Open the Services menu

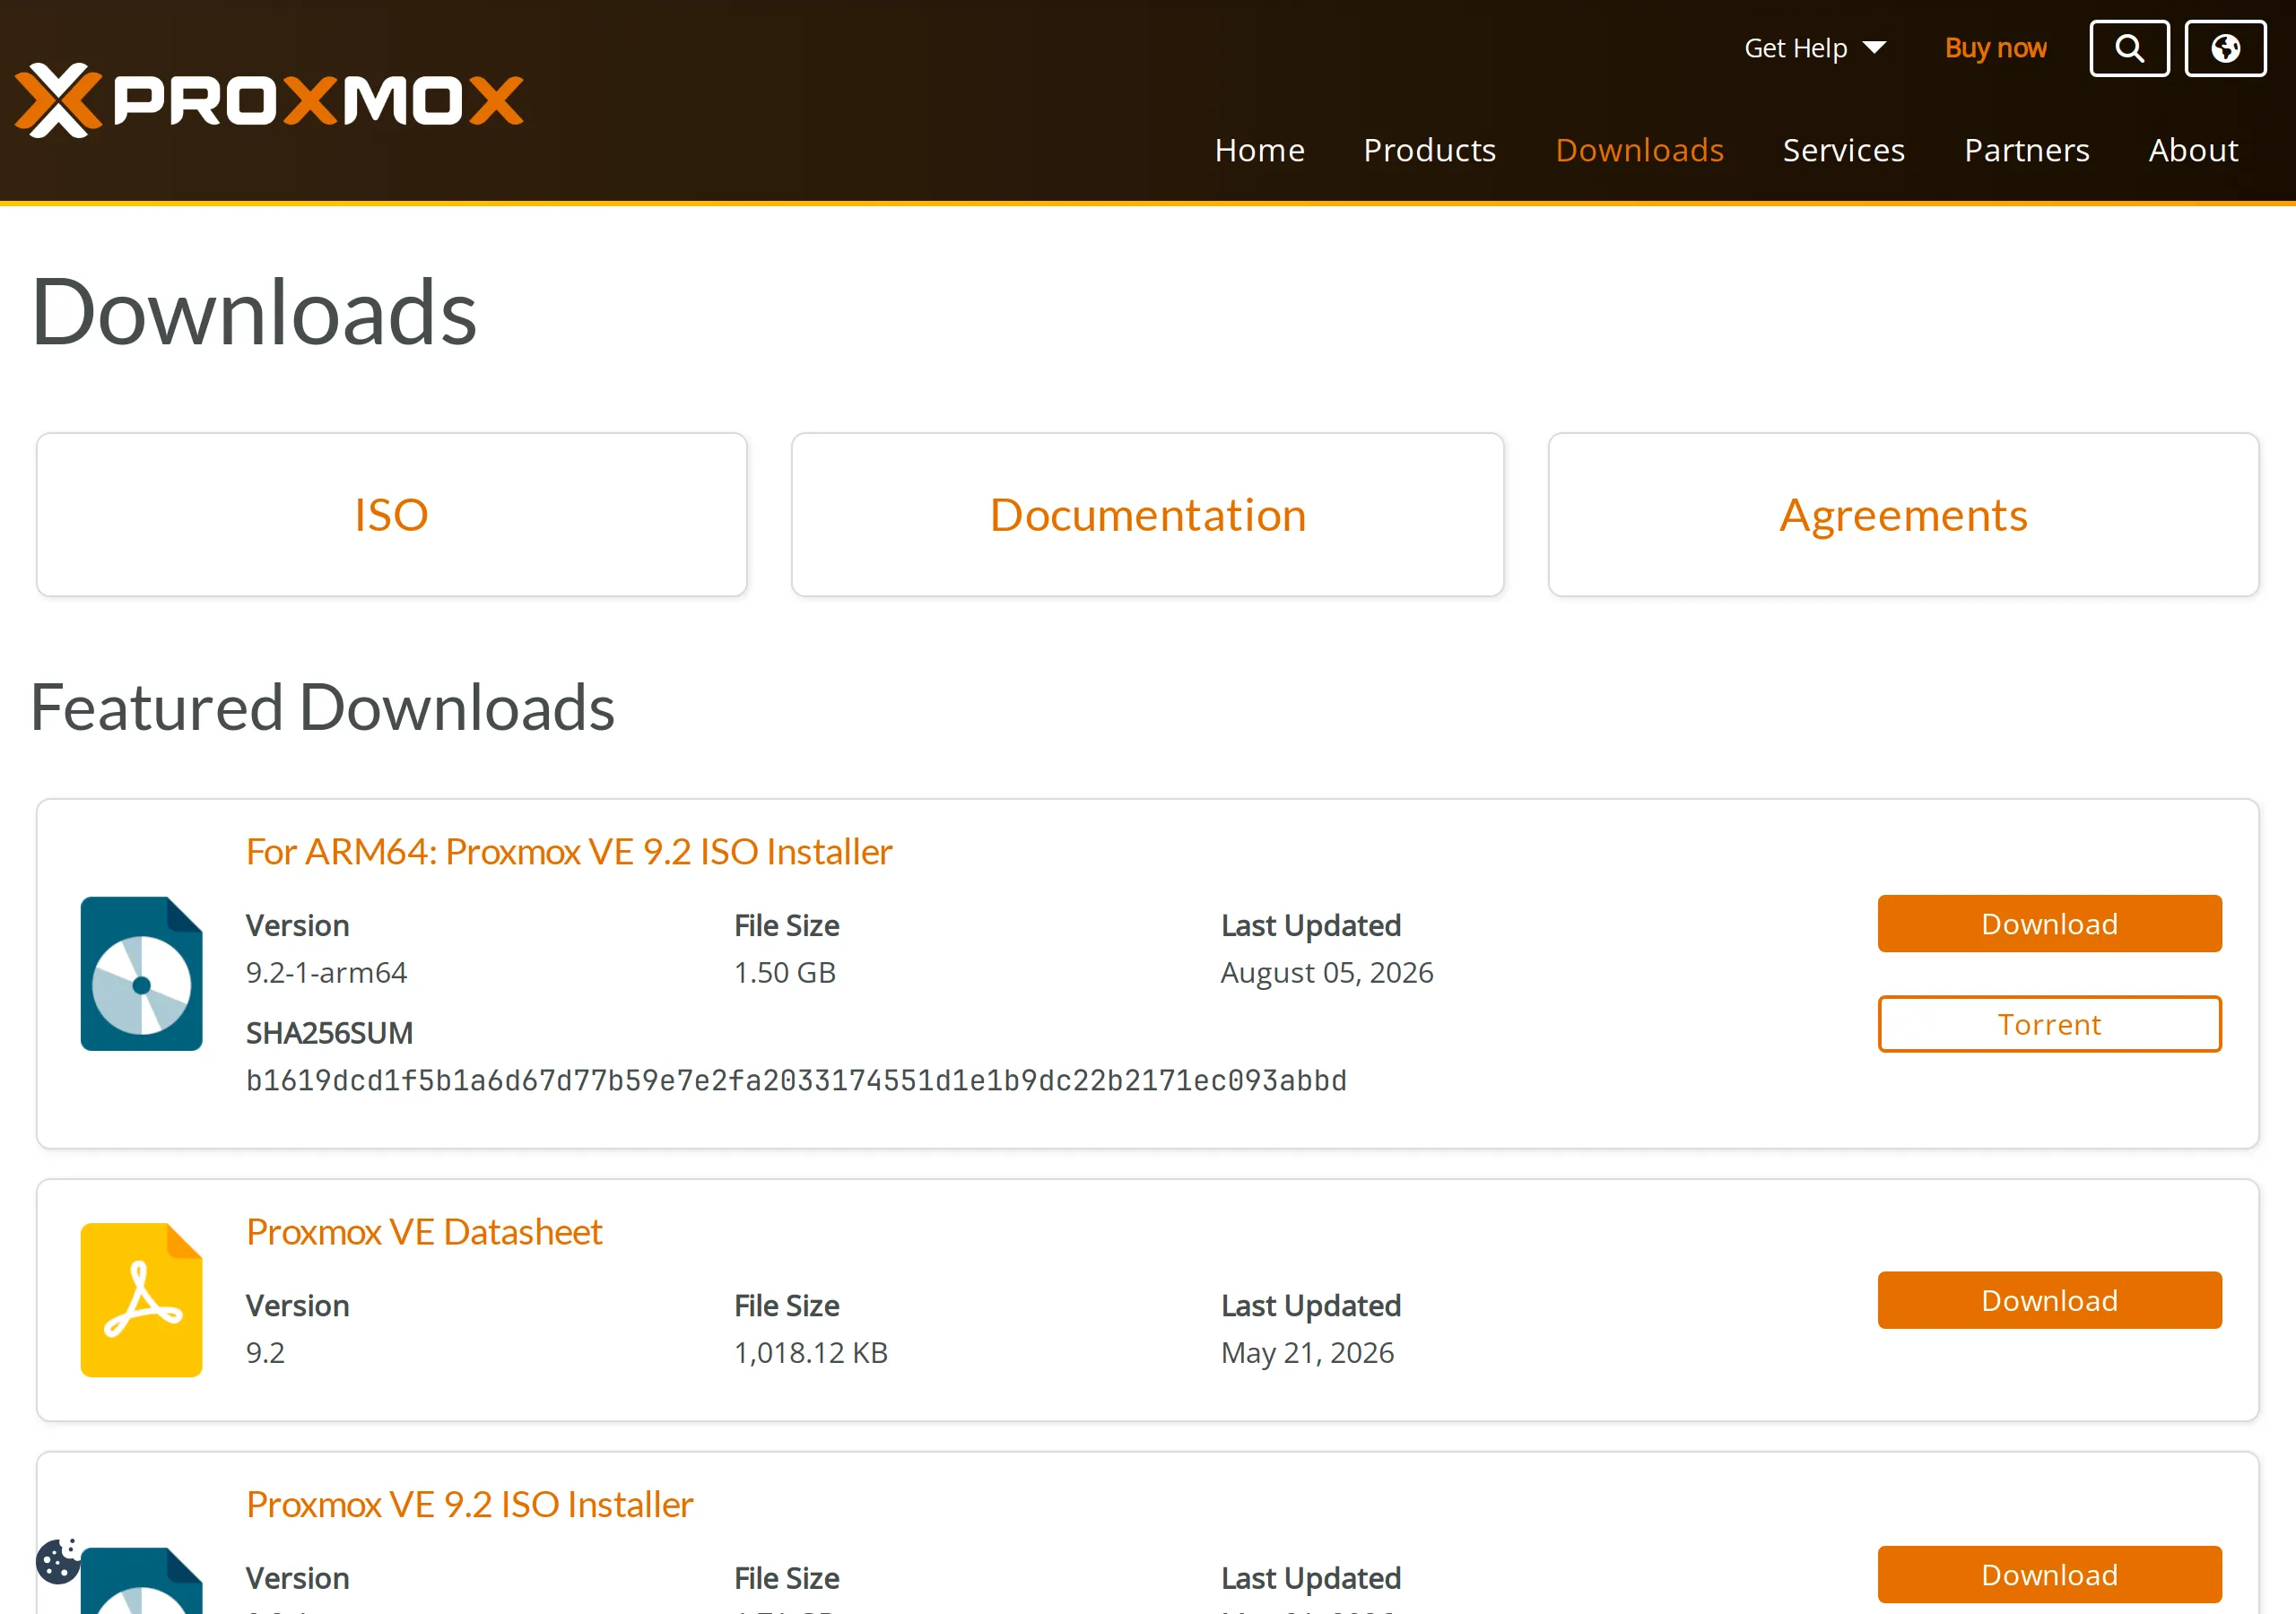pos(1843,150)
